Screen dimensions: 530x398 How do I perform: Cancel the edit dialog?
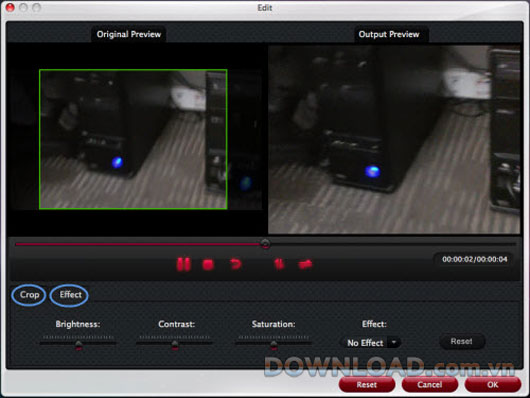click(430, 385)
